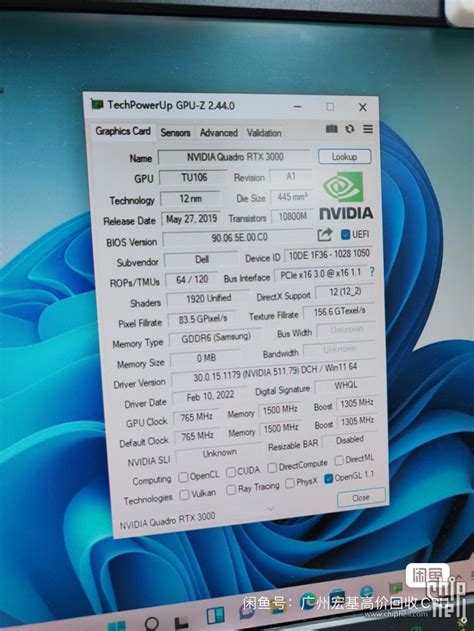Click the Release Date value May 27, 2019

coord(192,219)
